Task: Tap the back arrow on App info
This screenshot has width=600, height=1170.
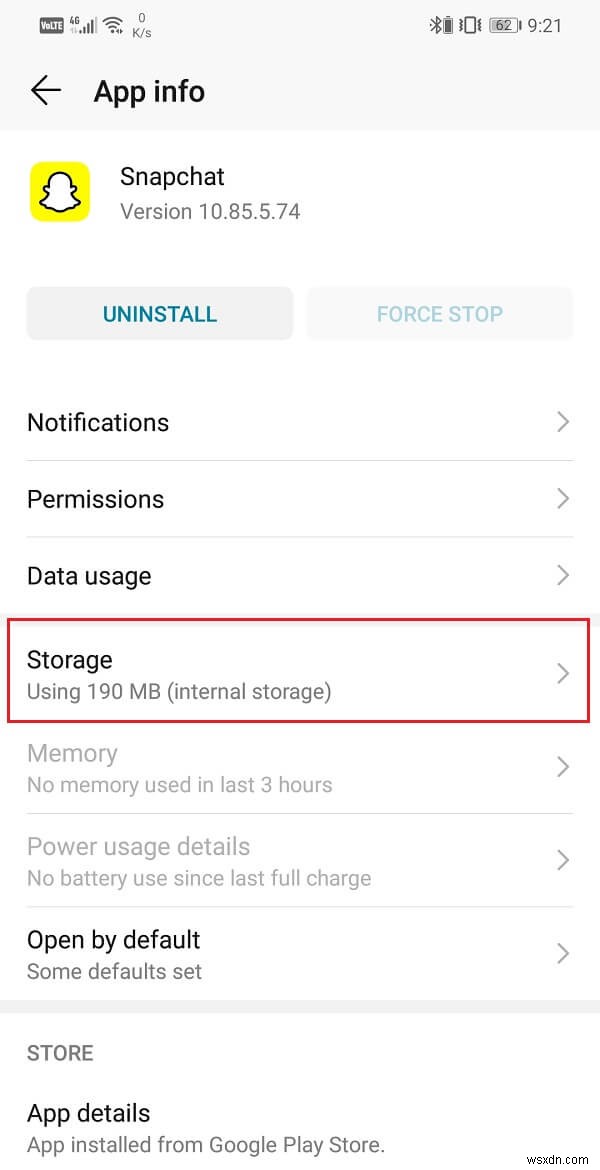Action: [x=45, y=90]
